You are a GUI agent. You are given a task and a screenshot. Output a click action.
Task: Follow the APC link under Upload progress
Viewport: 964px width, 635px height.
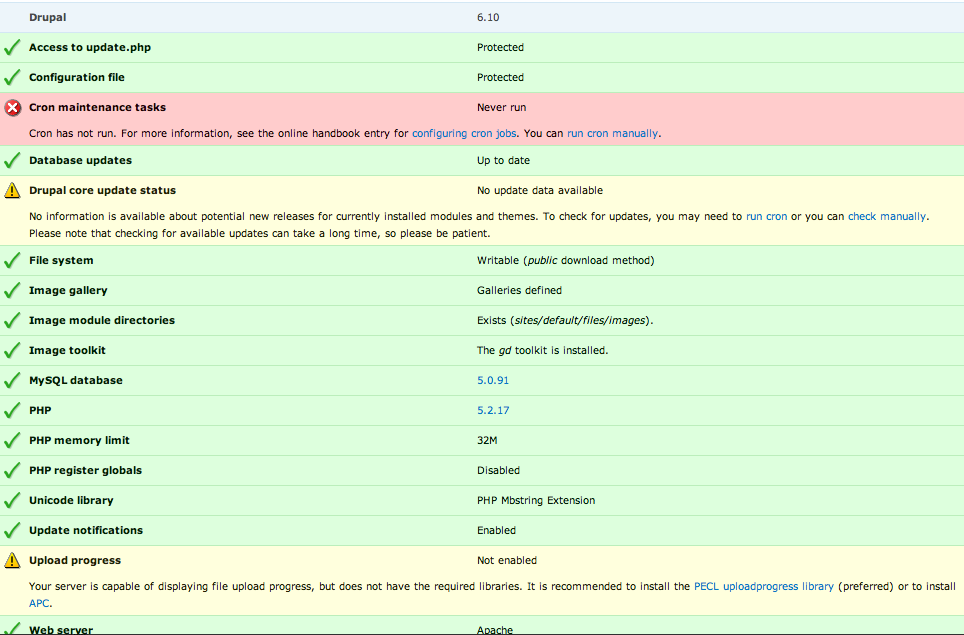pos(39,603)
